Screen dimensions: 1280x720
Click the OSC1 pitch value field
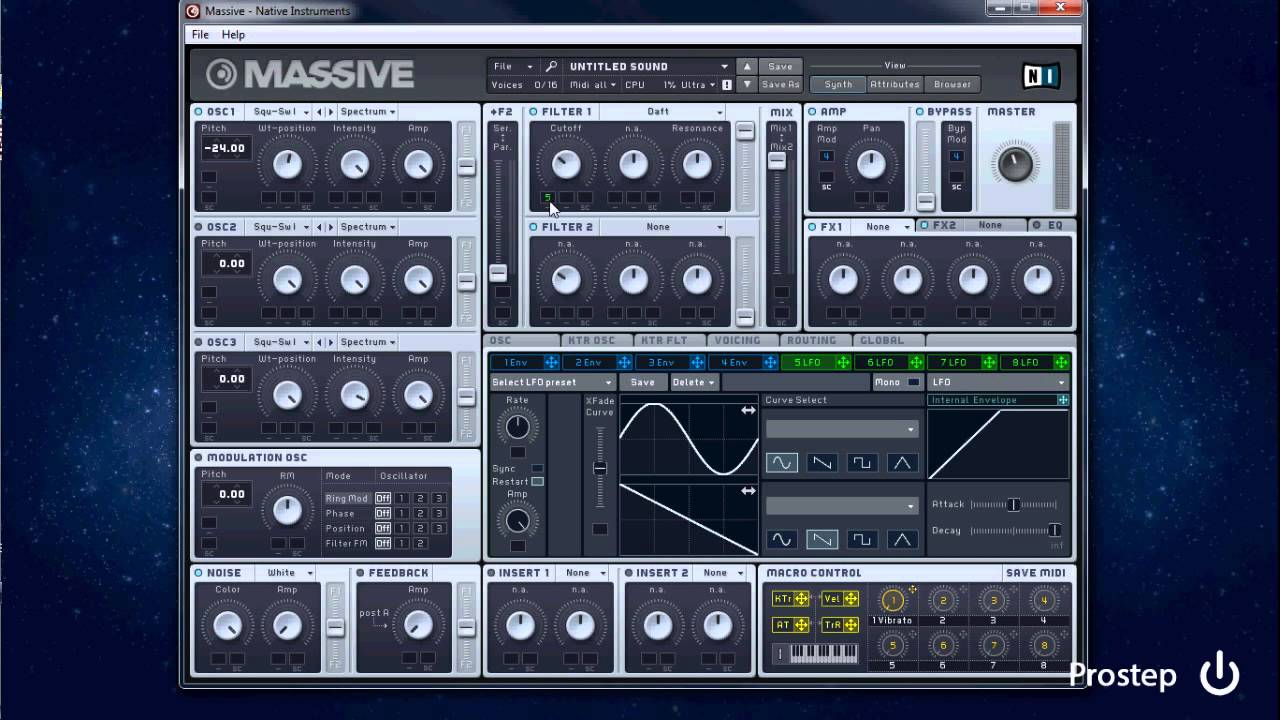(x=224, y=148)
